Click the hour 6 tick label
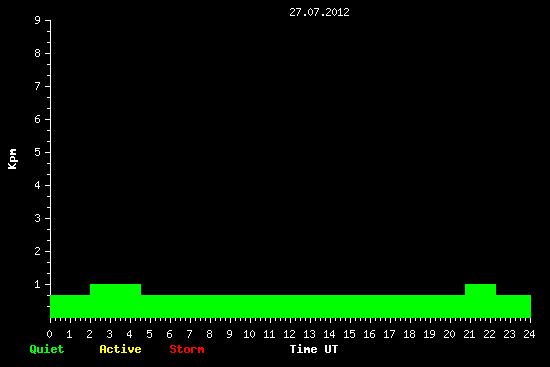This screenshot has width=550, height=367. point(169,334)
